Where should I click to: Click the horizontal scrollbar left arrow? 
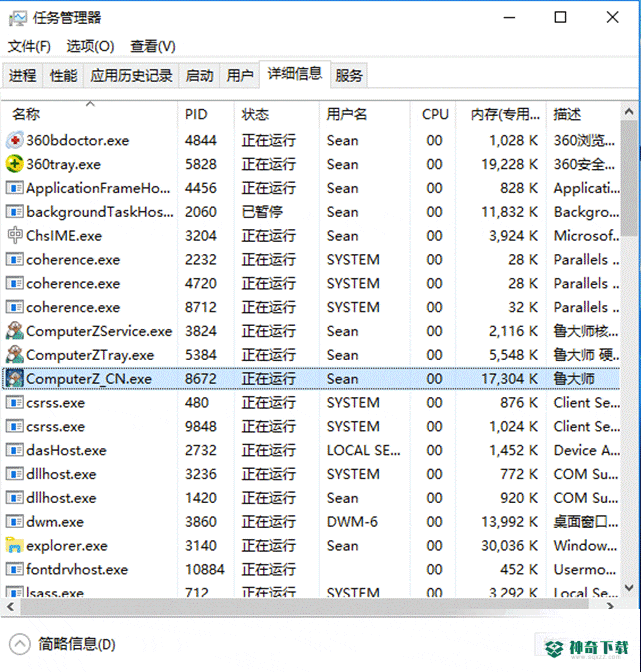pos(10,606)
